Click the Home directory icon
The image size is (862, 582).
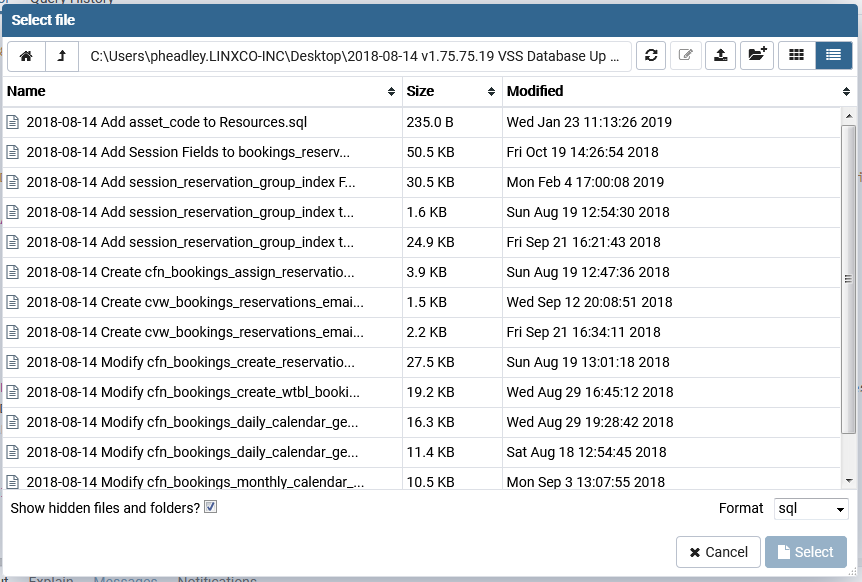pyautogui.click(x=26, y=56)
